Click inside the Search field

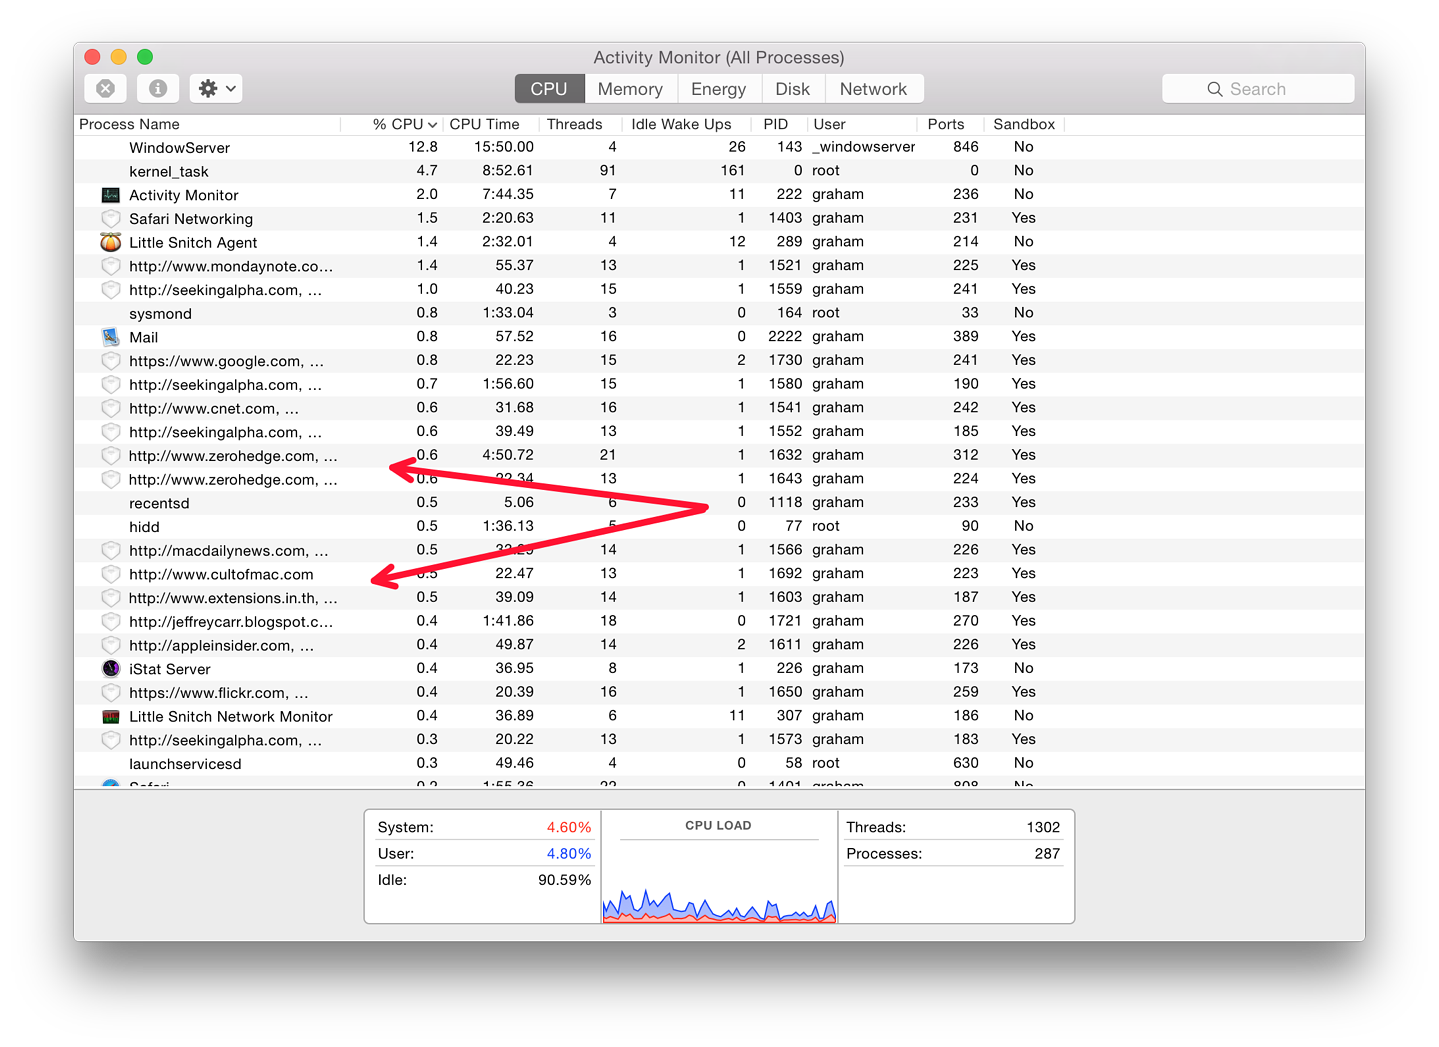[x=1257, y=89]
